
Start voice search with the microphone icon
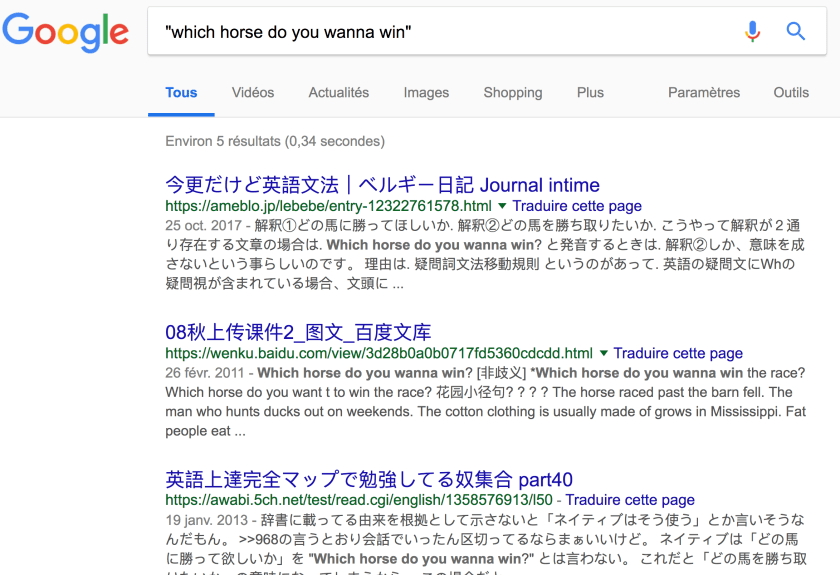[x=752, y=32]
